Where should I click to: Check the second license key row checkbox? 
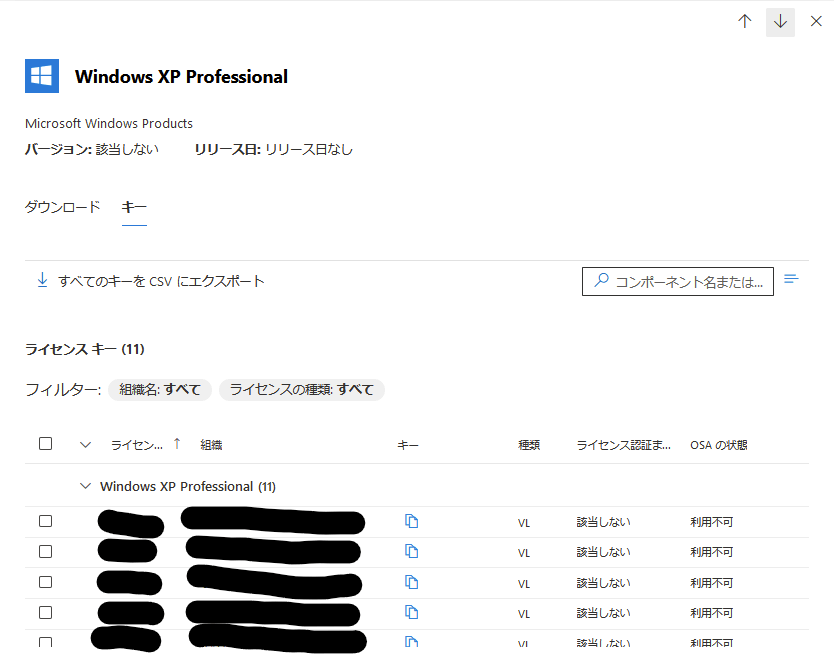46,552
